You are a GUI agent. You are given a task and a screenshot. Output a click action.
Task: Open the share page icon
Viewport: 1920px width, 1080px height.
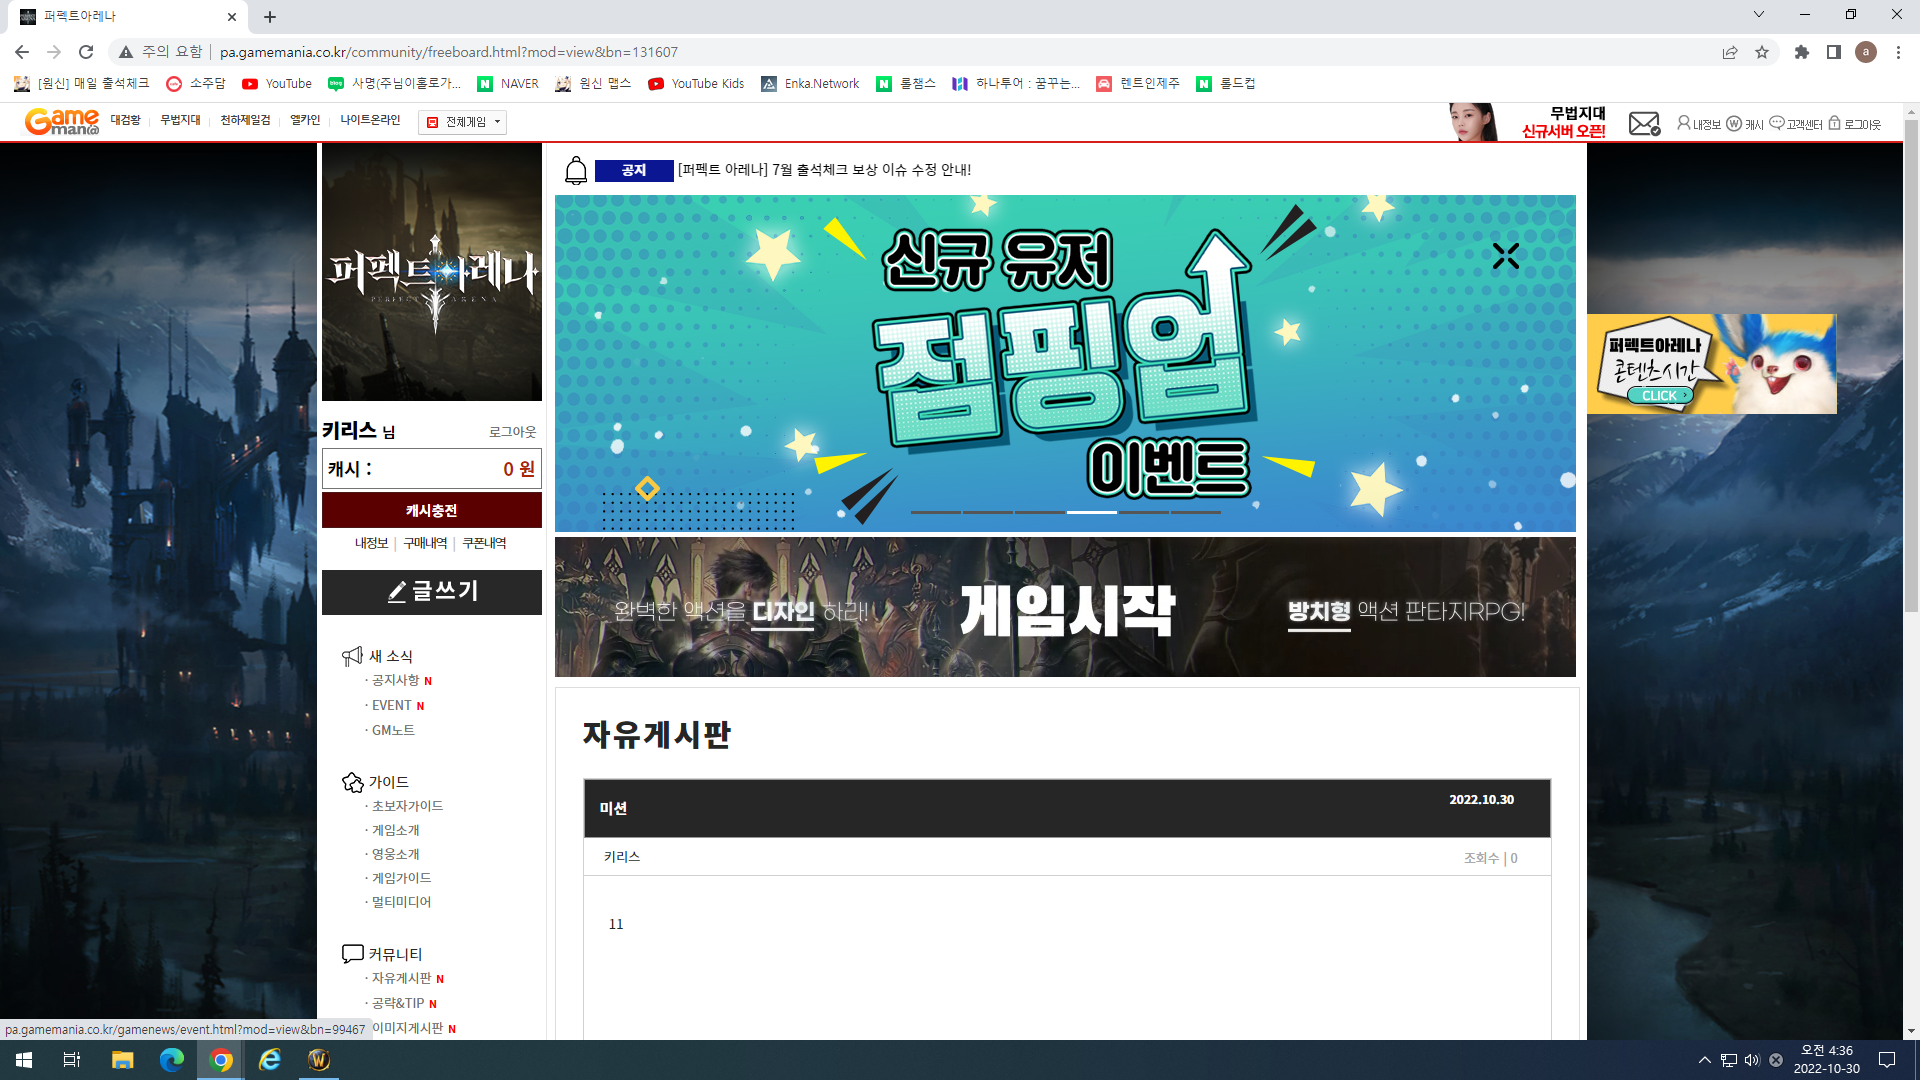click(1730, 52)
